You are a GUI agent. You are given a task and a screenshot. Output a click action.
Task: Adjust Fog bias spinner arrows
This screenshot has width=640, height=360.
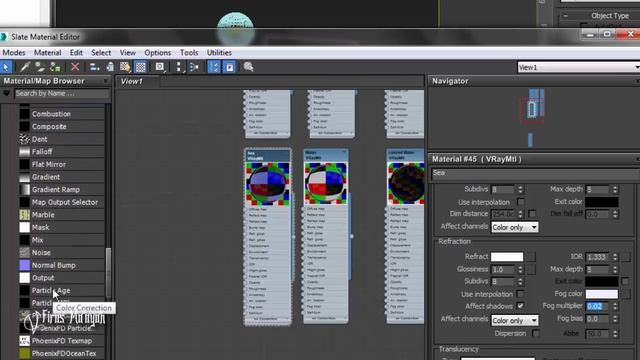click(x=615, y=319)
